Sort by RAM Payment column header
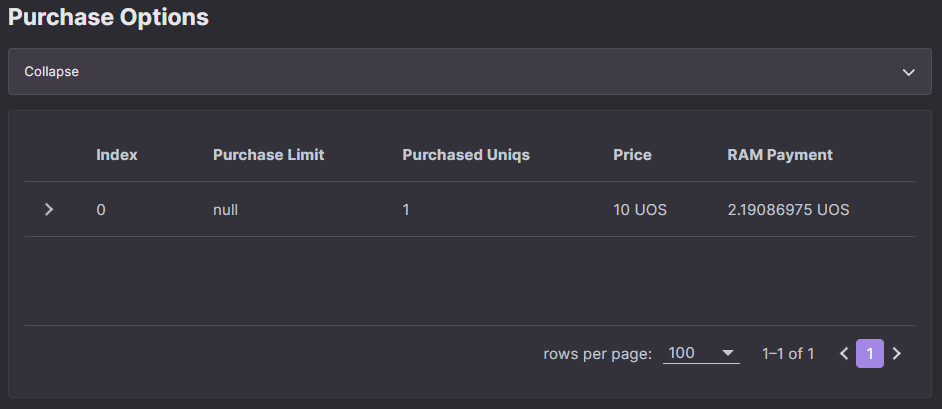Screen dimensions: 942x409 [x=780, y=155]
